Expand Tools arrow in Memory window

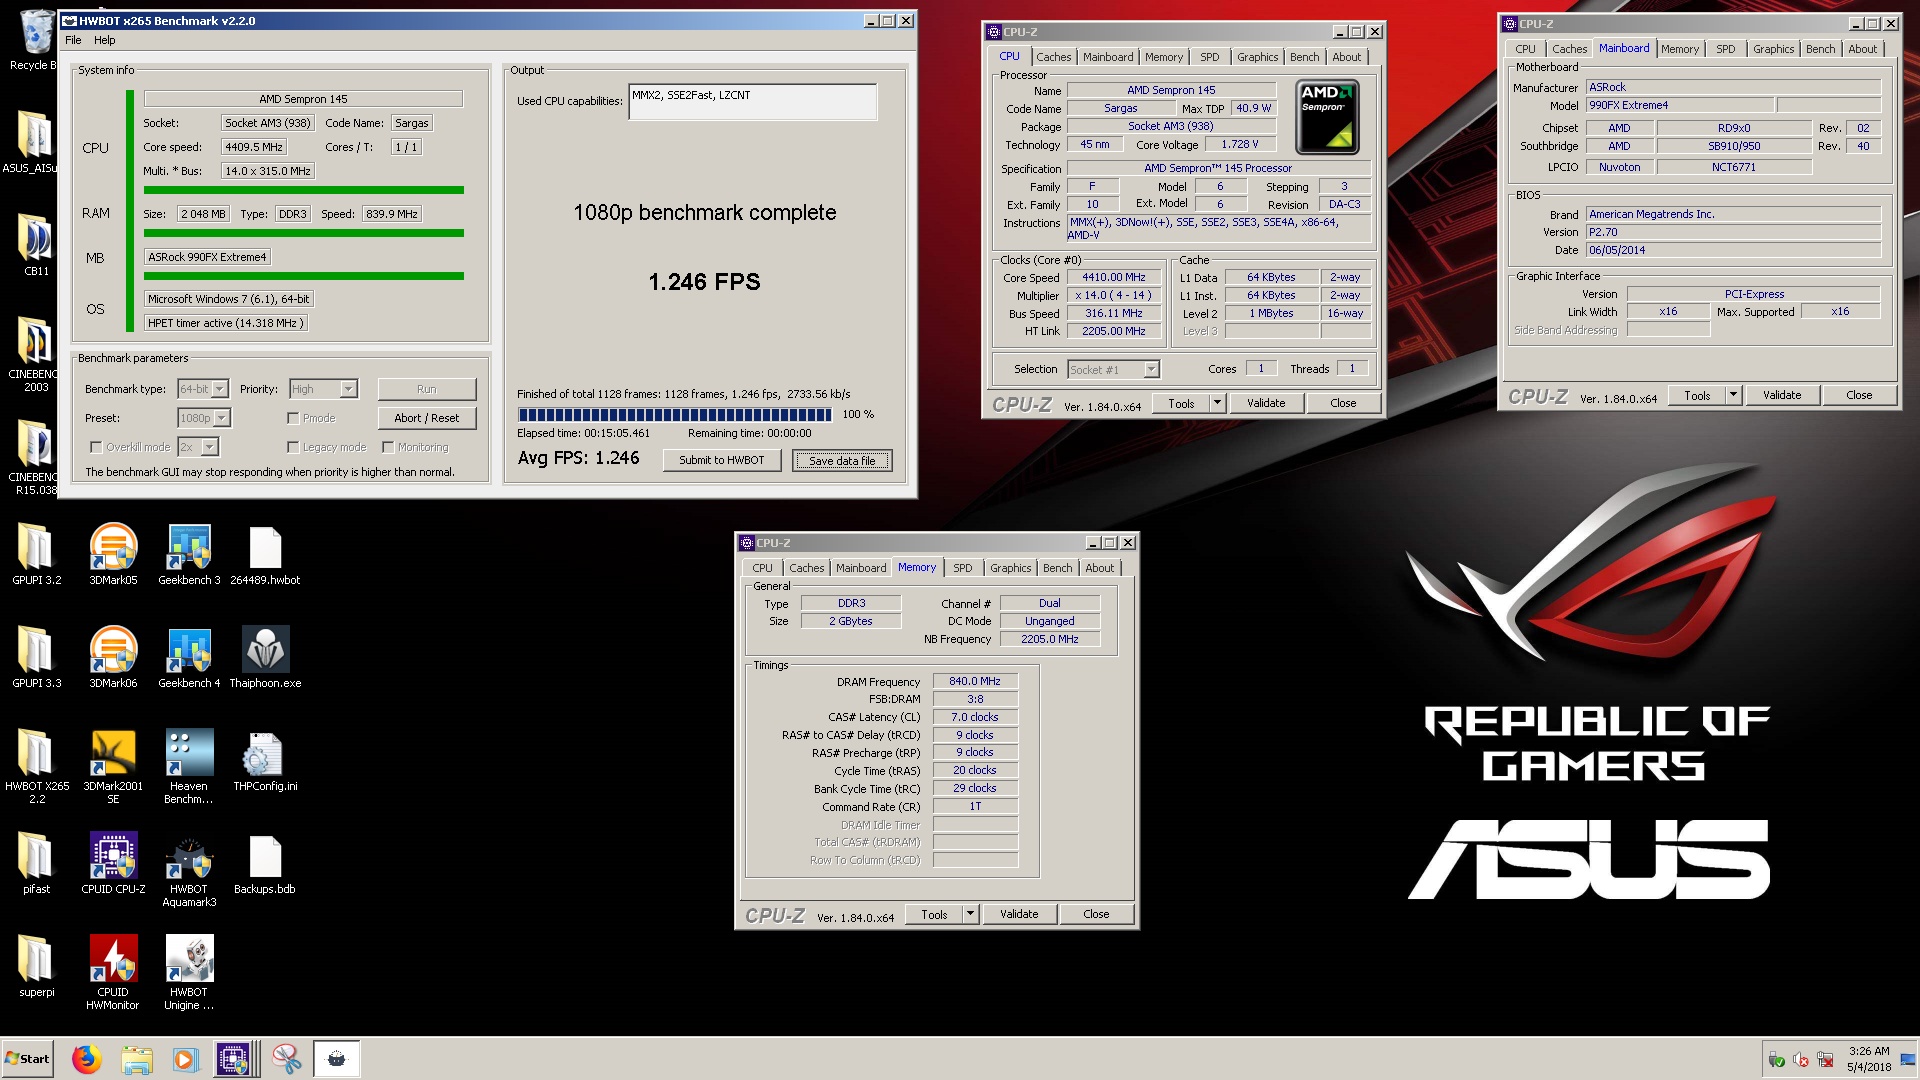coord(969,914)
